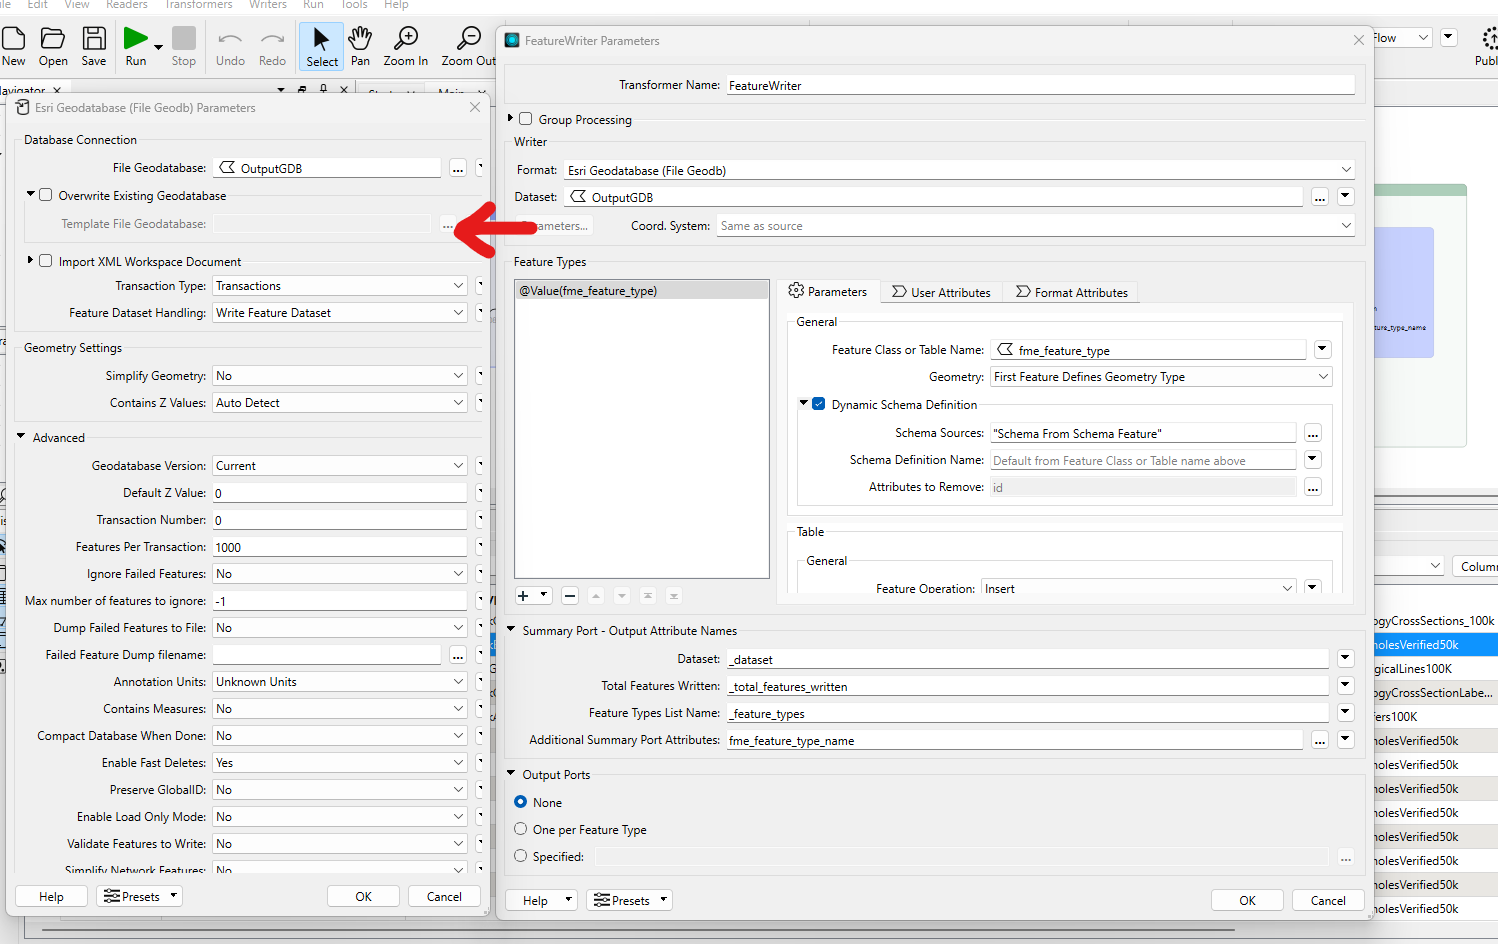Enable Group Processing checkbox
This screenshot has height=944, width=1498.
(526, 119)
